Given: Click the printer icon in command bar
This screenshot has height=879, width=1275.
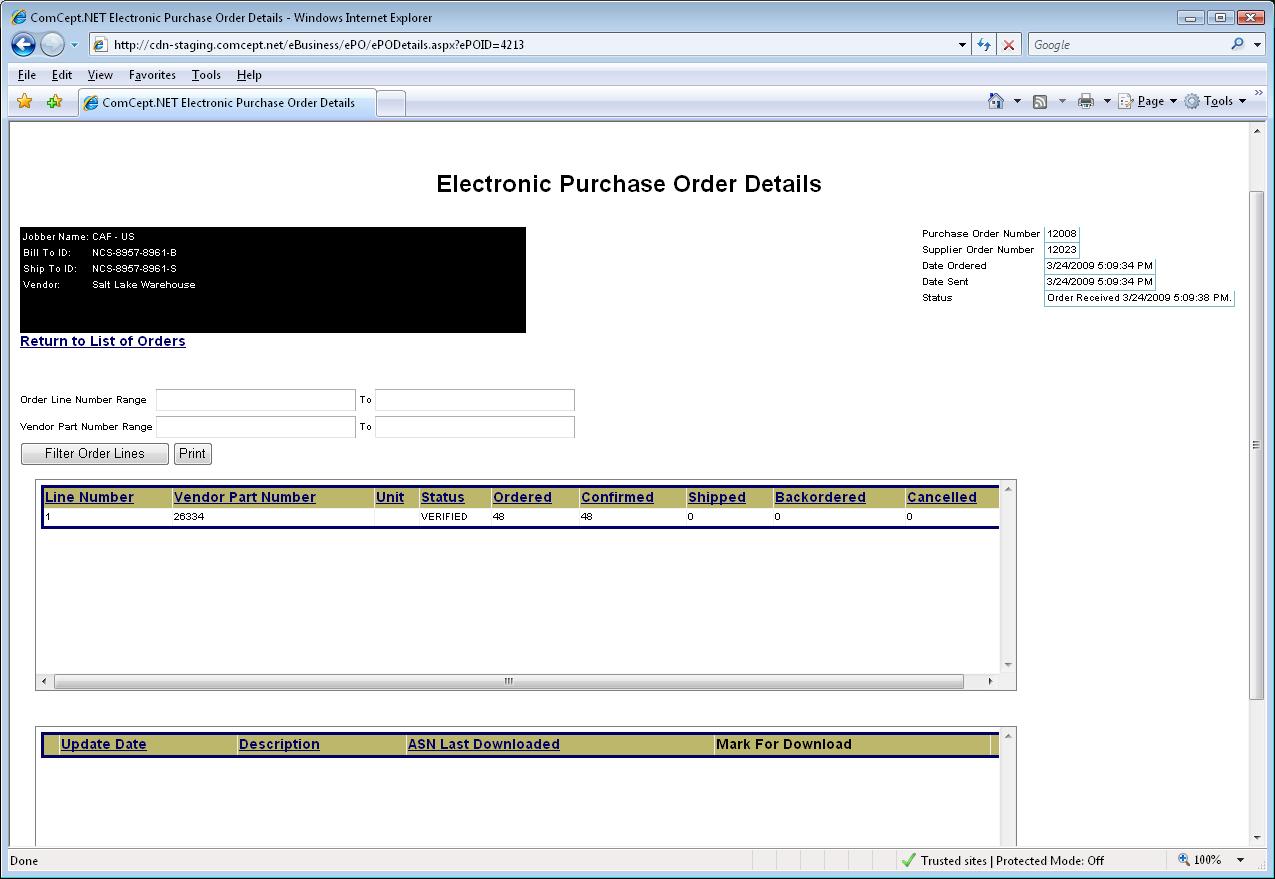Looking at the screenshot, I should (1086, 101).
